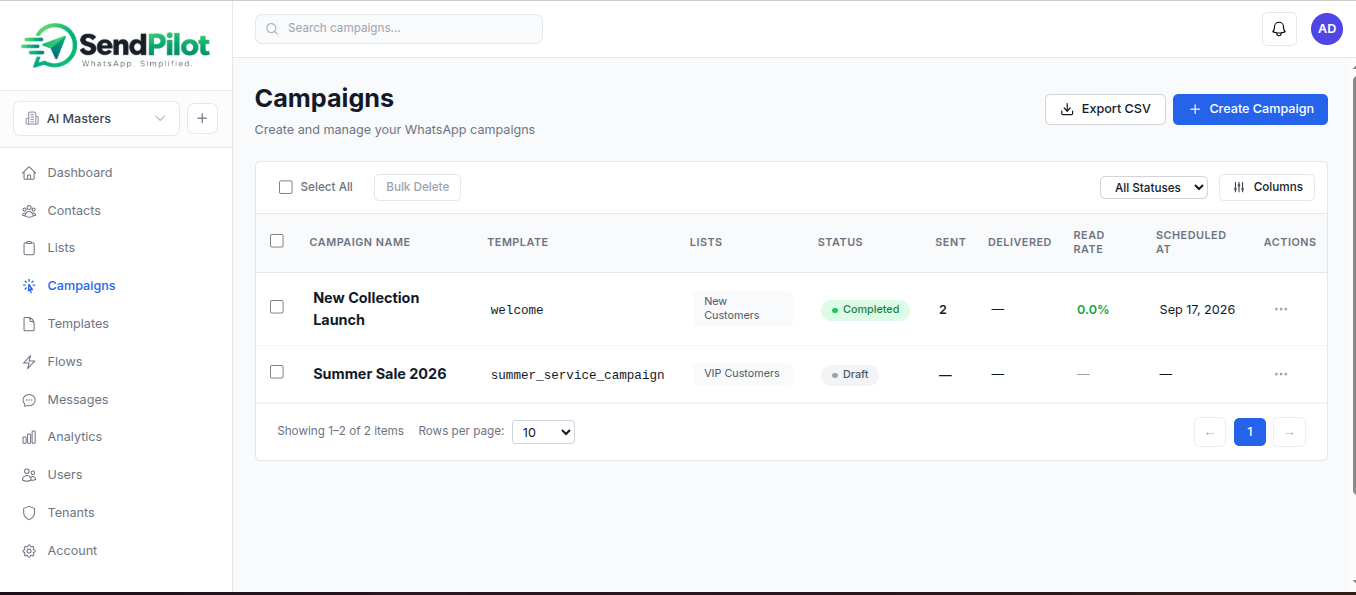The image size is (1356, 595).
Task: Go to next page arrow
Action: coord(1290,432)
